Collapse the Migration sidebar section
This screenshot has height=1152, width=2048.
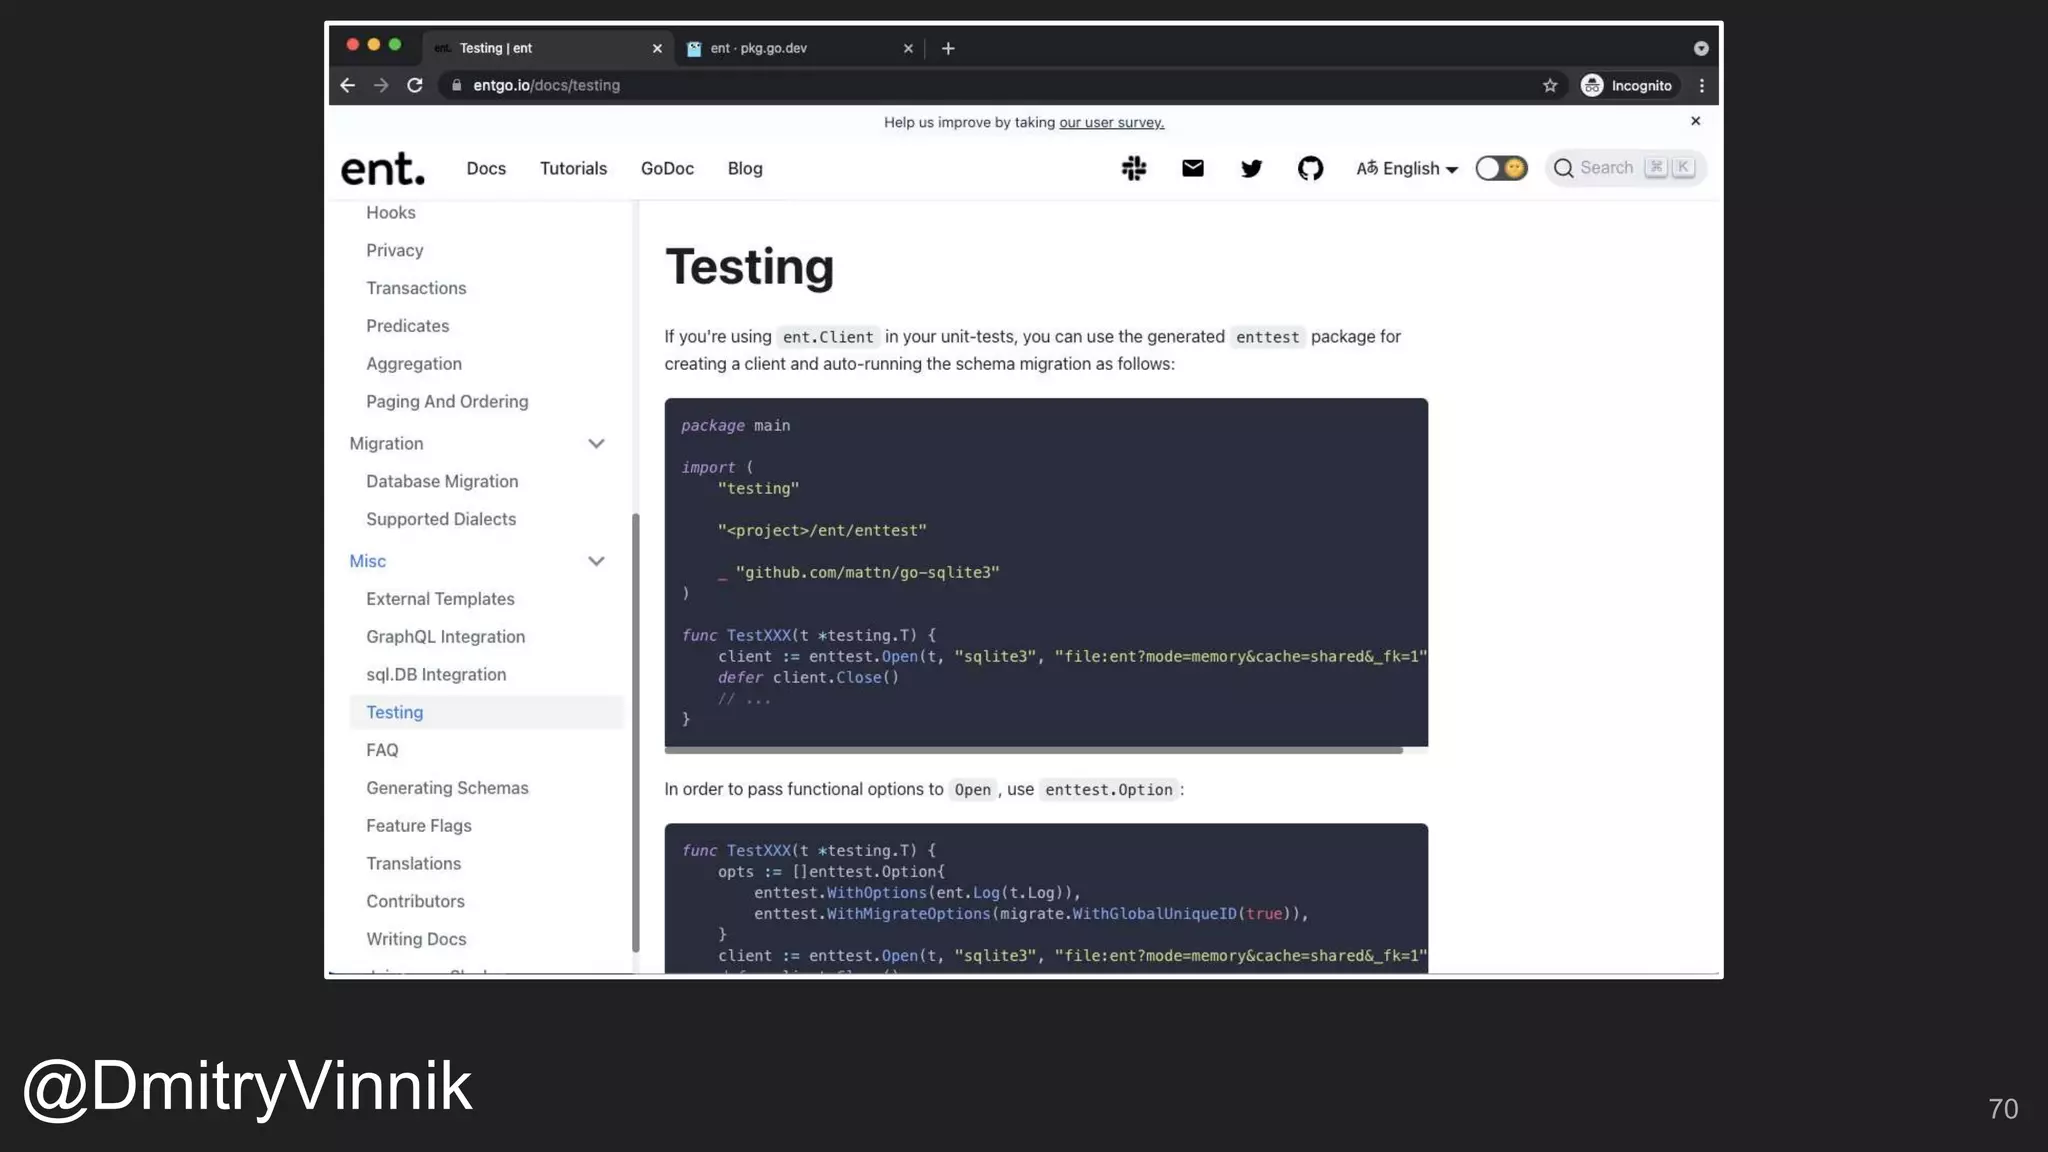click(596, 444)
